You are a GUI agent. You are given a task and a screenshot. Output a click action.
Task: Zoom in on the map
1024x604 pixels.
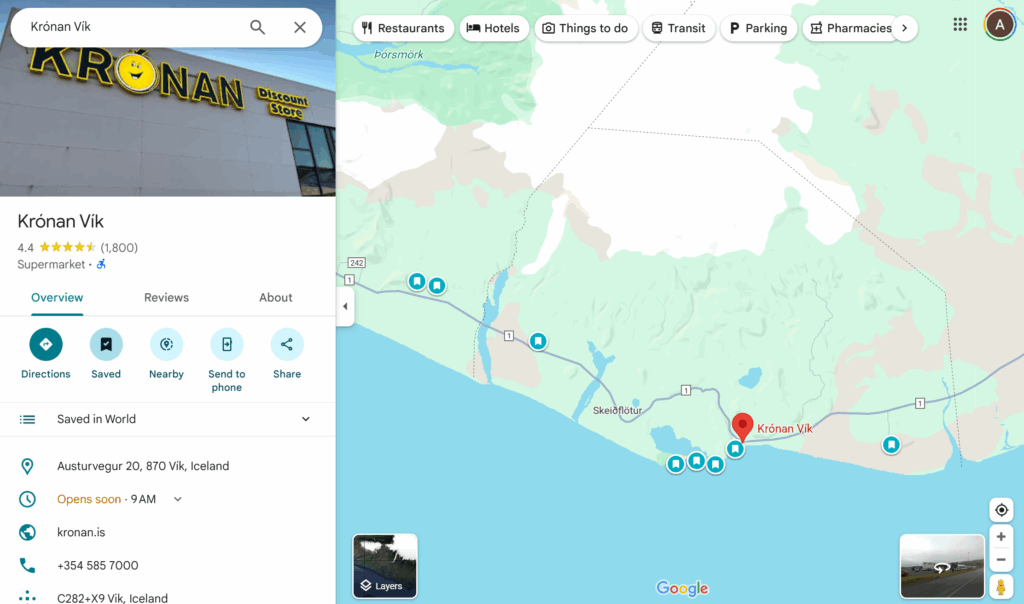pos(1001,537)
